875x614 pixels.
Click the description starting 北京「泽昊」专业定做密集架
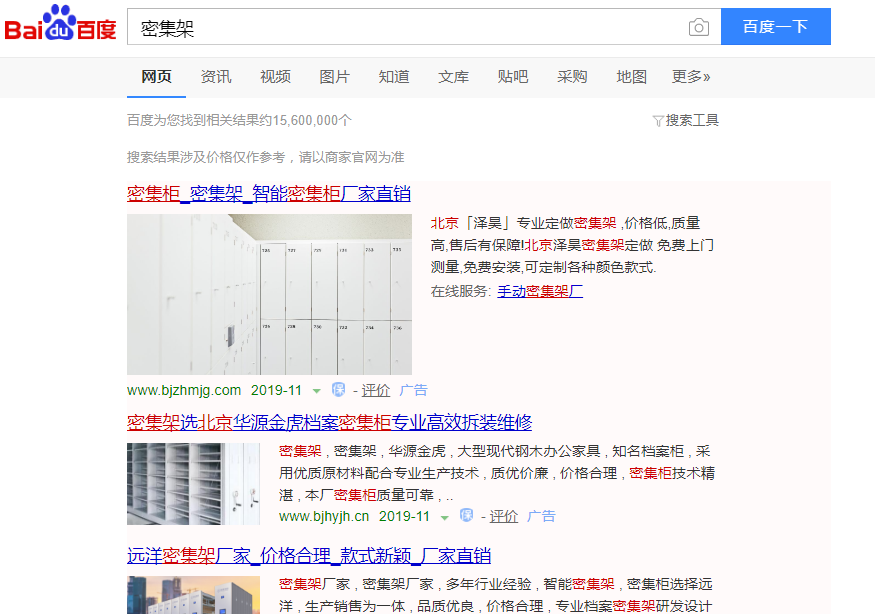[573, 245]
